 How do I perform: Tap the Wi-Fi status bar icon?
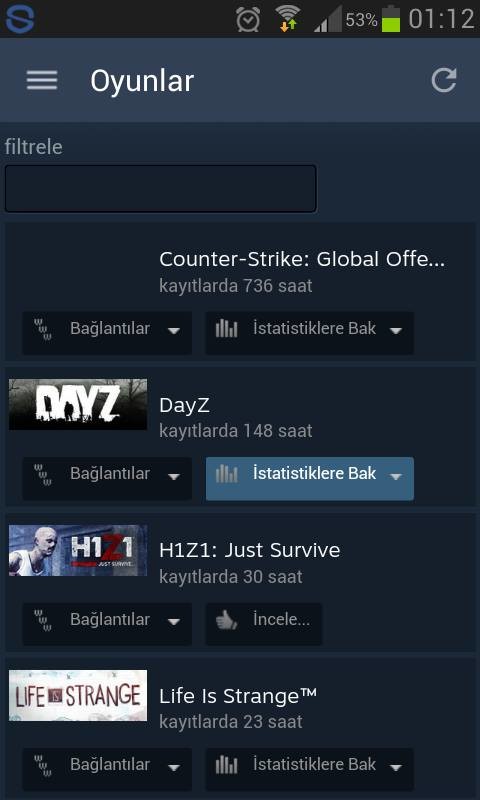(x=288, y=19)
